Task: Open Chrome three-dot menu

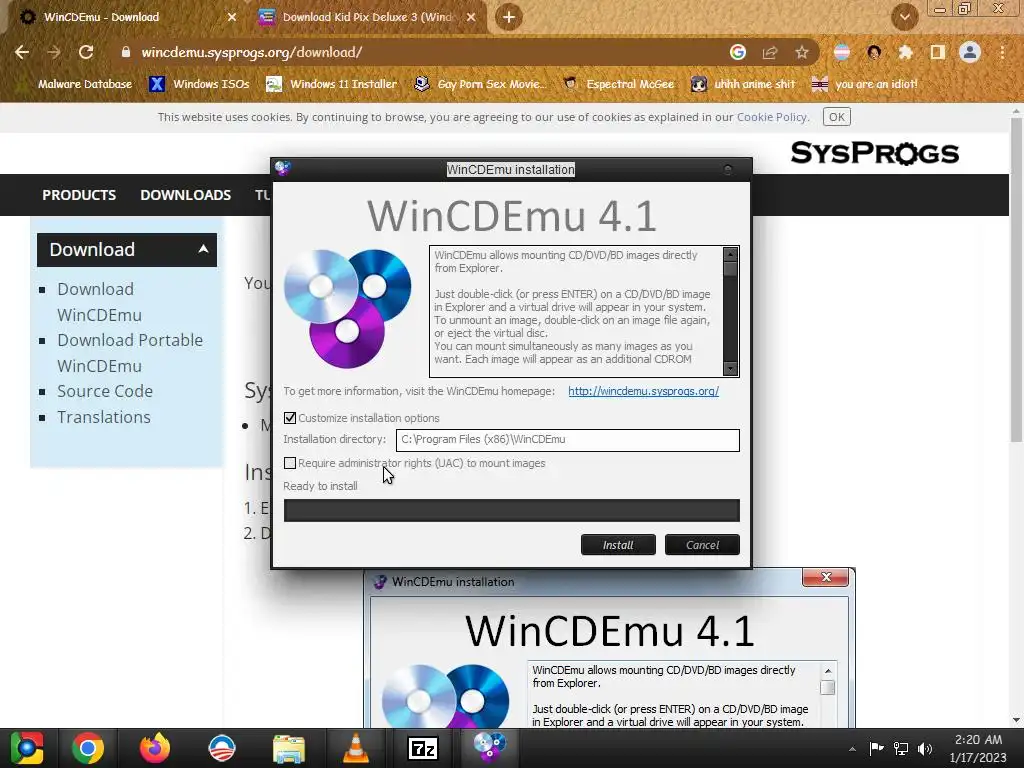Action: point(1002,52)
